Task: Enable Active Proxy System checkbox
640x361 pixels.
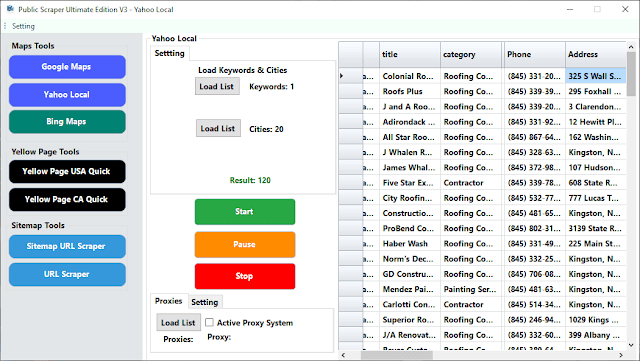Action: [209, 323]
